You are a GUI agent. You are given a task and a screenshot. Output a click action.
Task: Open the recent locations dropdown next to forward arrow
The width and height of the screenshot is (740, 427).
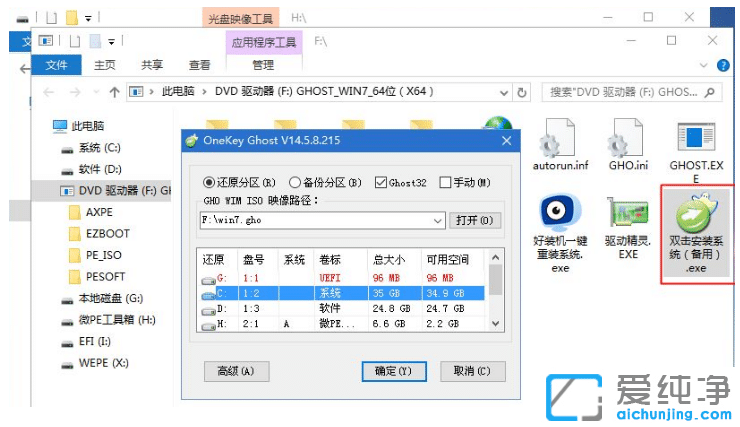pyautogui.click(x=96, y=92)
